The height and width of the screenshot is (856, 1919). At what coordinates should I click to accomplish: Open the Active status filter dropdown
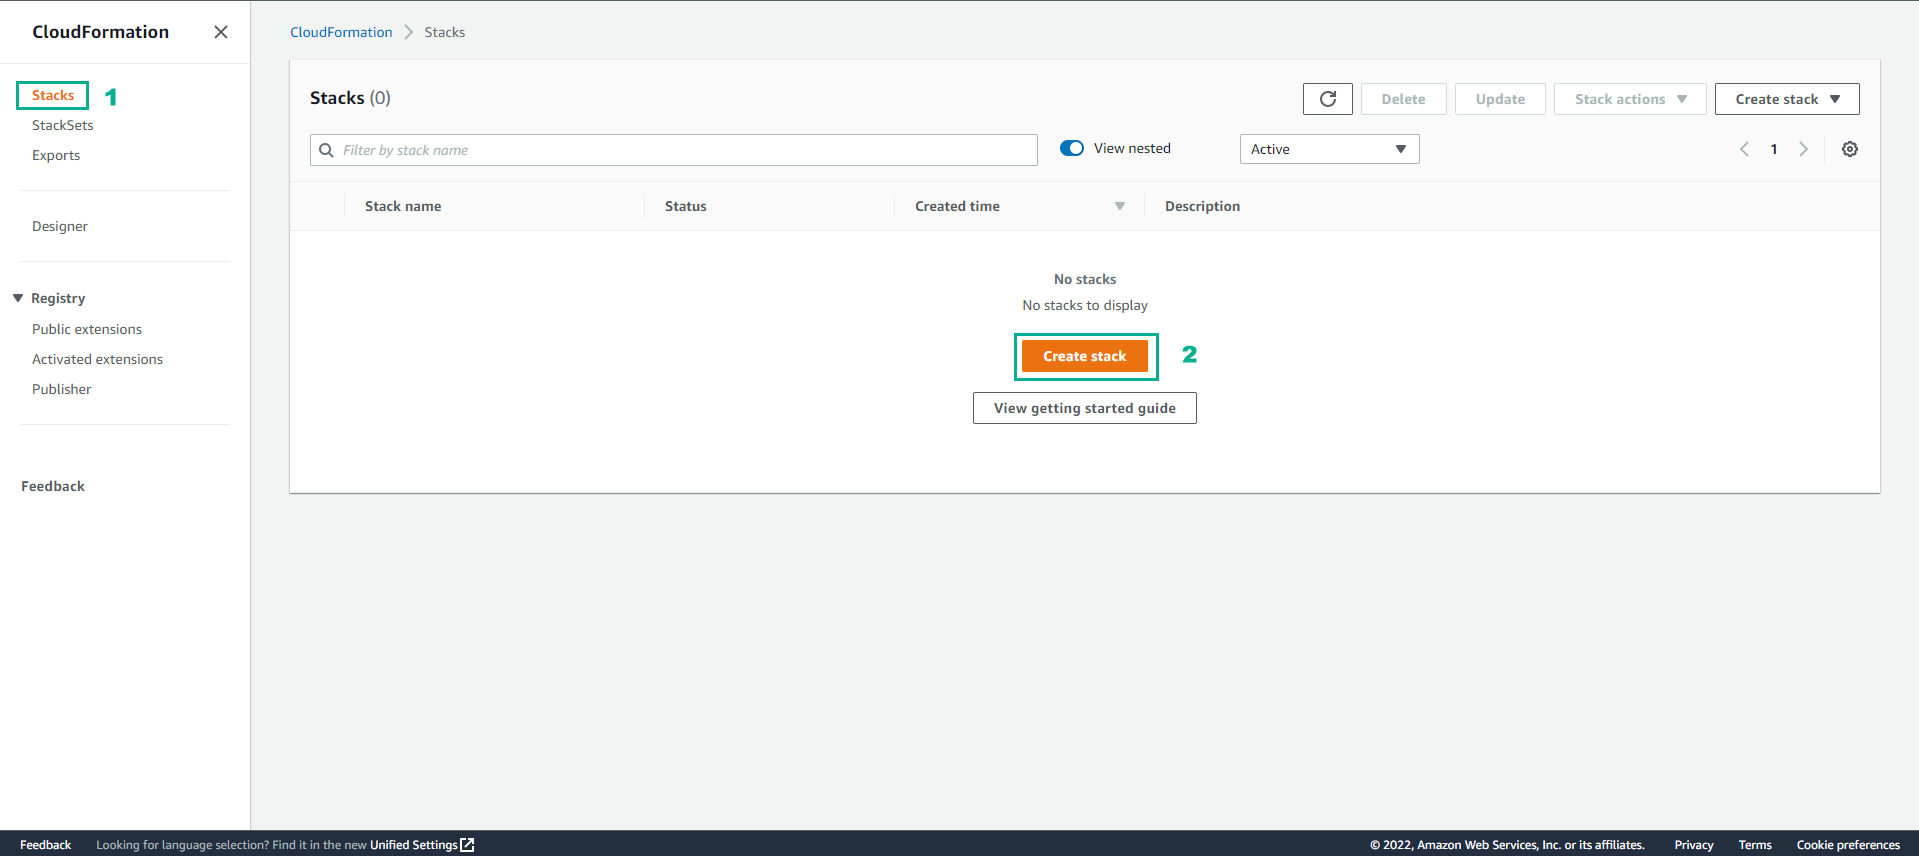coord(1329,149)
